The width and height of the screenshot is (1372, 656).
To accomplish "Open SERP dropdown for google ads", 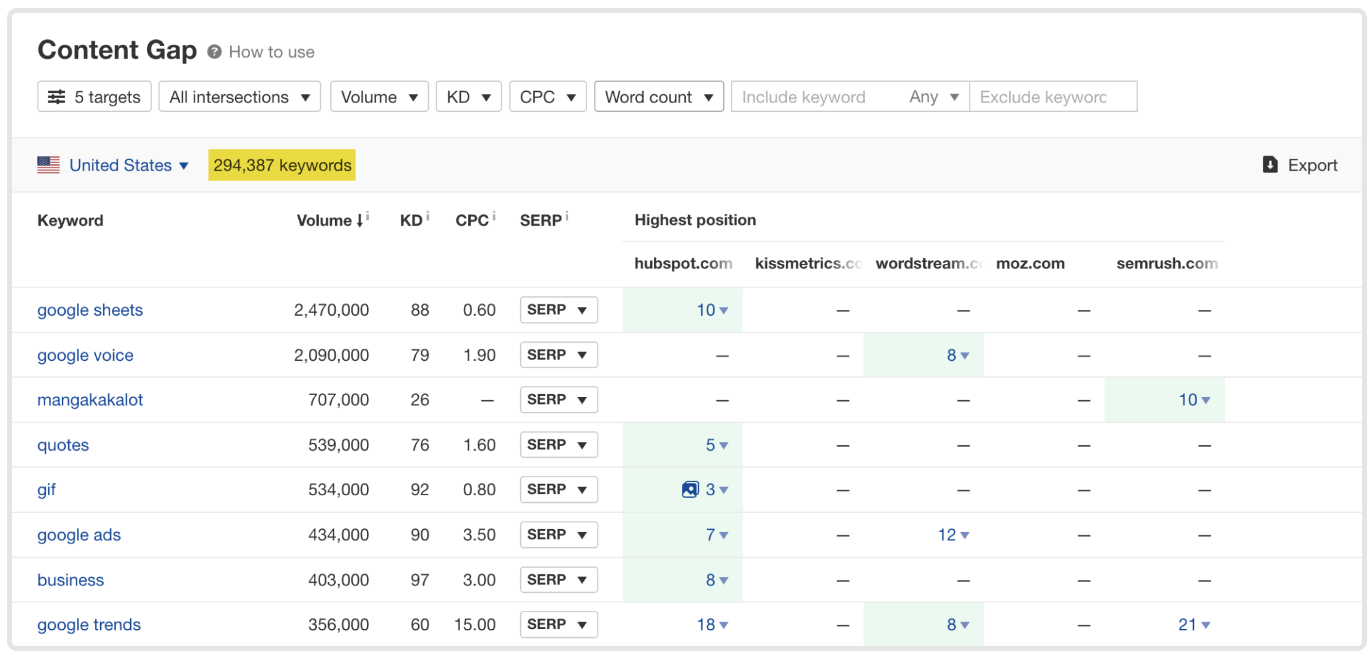I will (x=559, y=535).
